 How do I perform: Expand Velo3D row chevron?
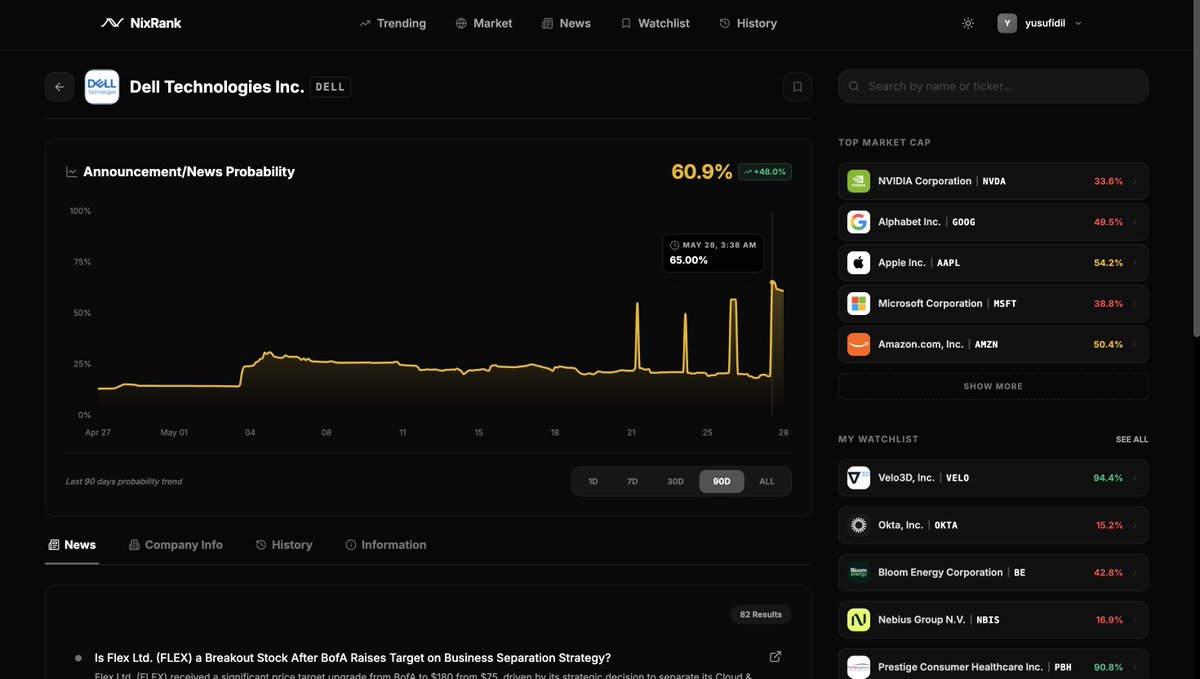pos(1134,478)
